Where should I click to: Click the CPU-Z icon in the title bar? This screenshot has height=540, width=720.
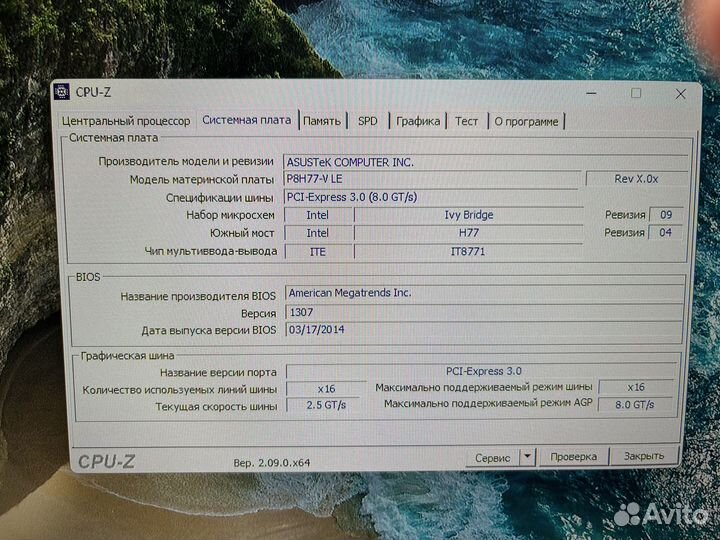(62, 92)
